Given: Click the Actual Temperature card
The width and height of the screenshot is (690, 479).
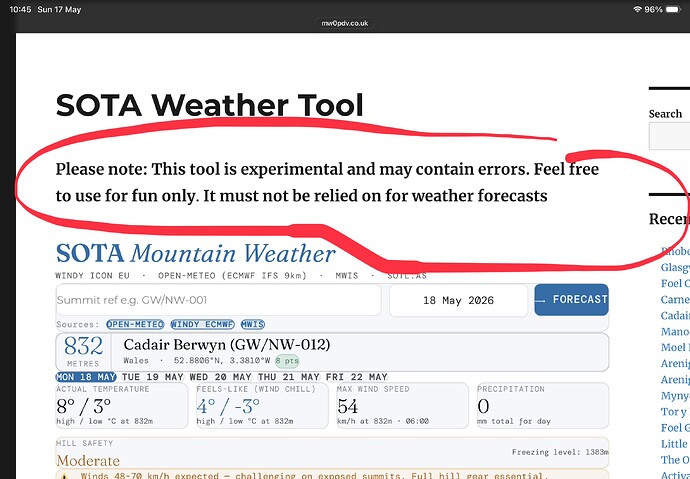Looking at the screenshot, I should (x=121, y=406).
